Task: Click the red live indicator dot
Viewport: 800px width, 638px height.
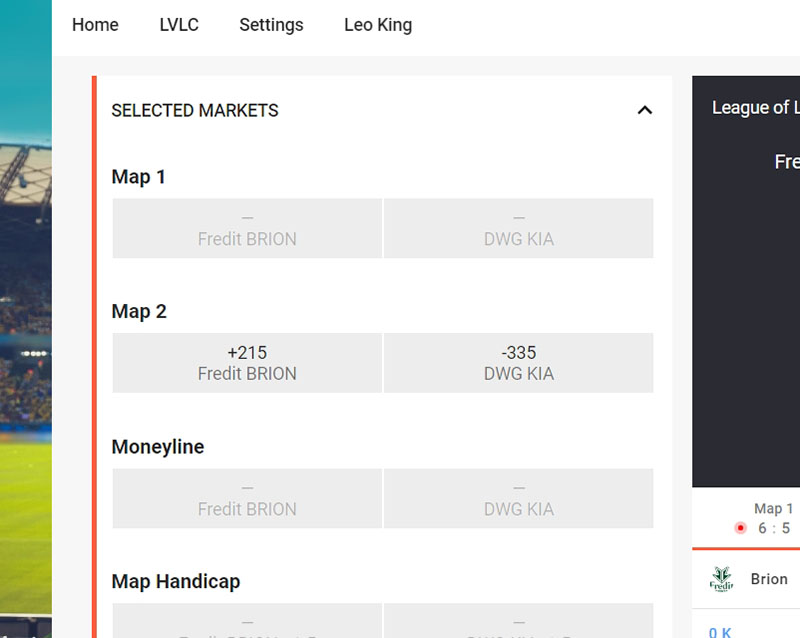Action: pyautogui.click(x=740, y=528)
